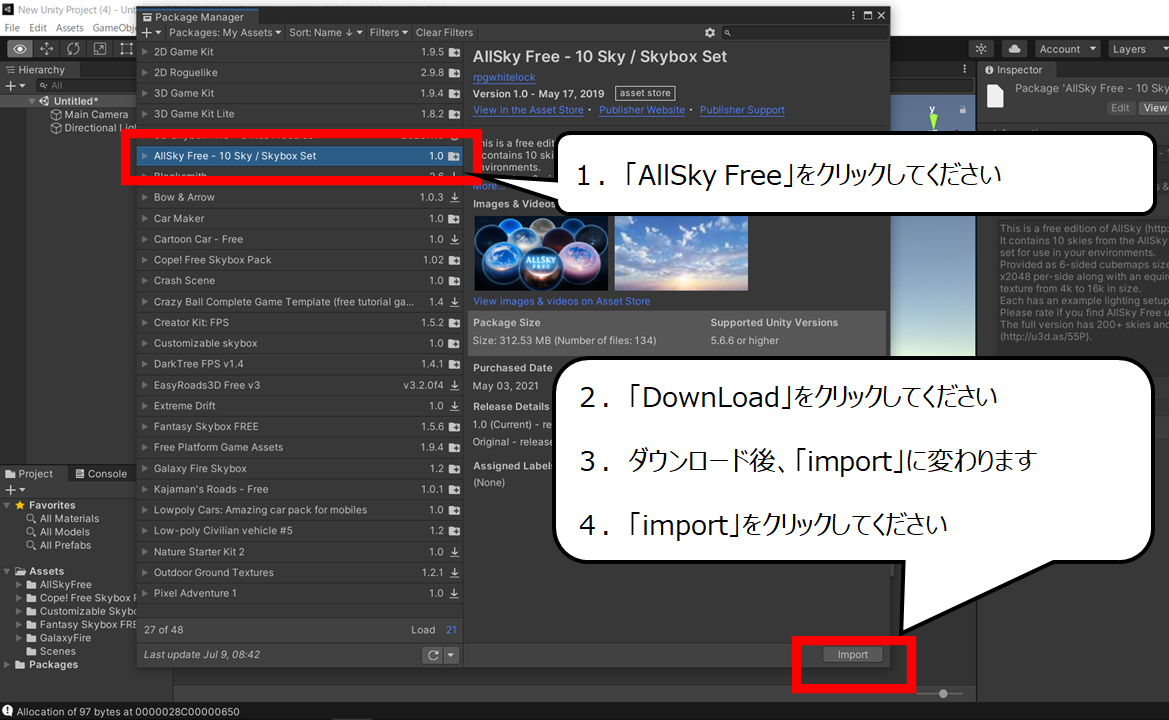Viewport: 1169px width, 720px height.
Task: Open the Package Manager add (+) dropdown
Action: [151, 33]
